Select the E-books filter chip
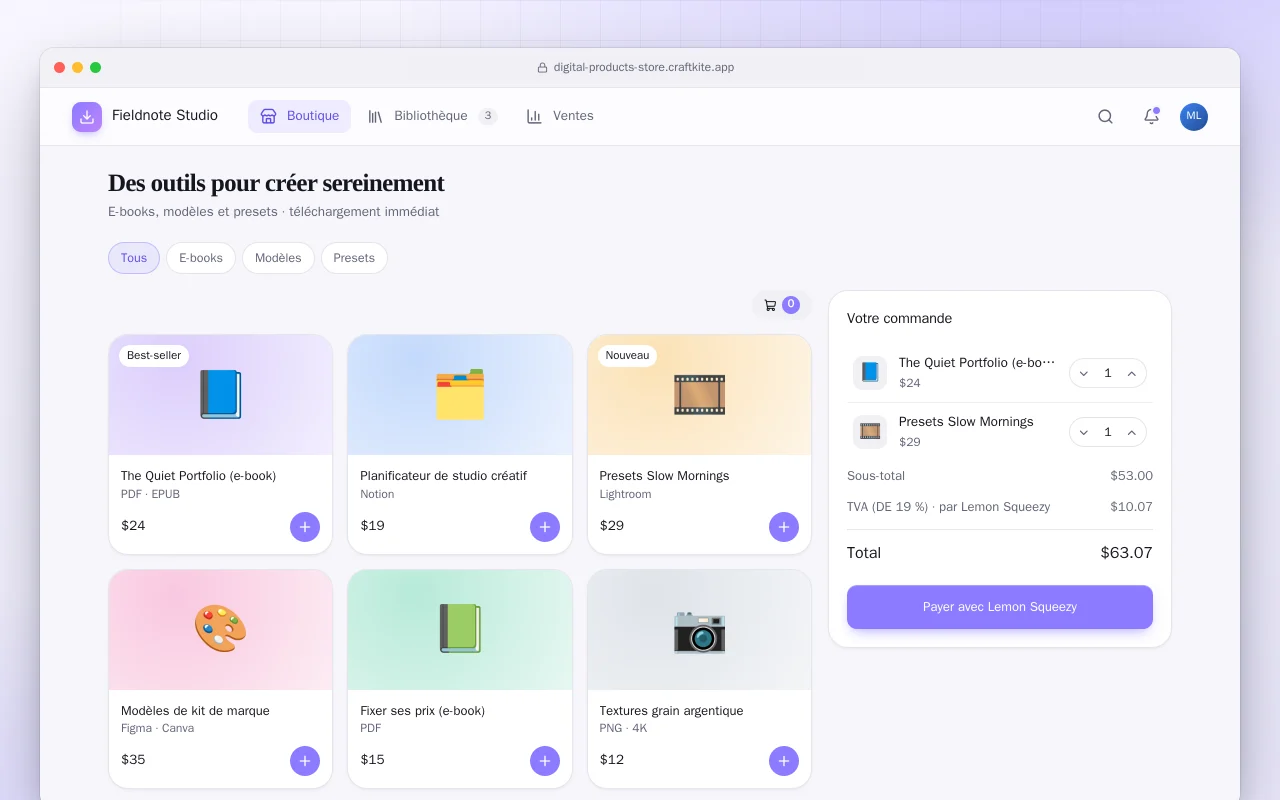1280x800 pixels. (x=201, y=258)
